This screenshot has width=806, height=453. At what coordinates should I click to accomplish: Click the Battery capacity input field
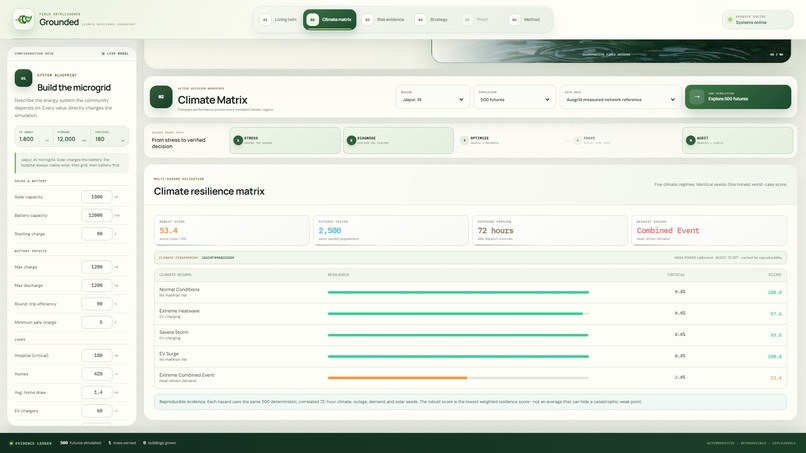[97, 215]
